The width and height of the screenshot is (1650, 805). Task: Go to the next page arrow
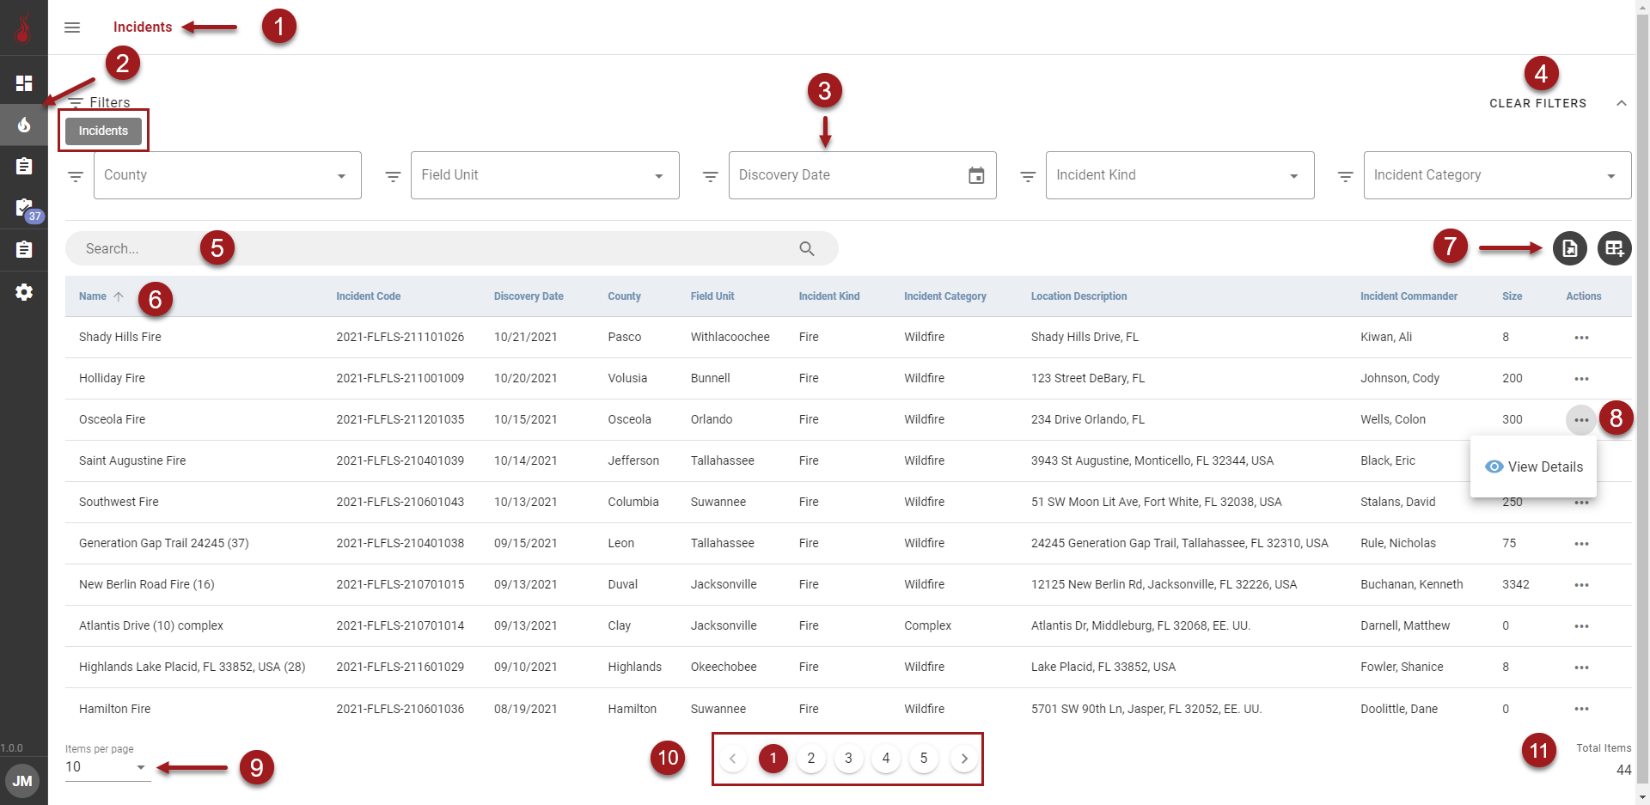964,759
